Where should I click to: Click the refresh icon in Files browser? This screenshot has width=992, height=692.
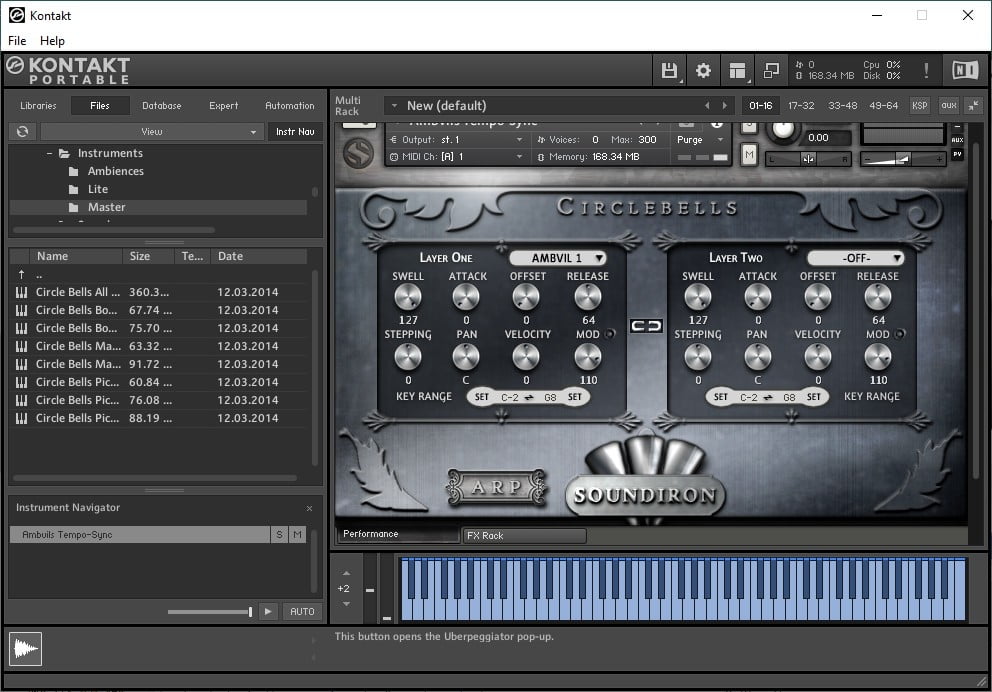click(23, 132)
